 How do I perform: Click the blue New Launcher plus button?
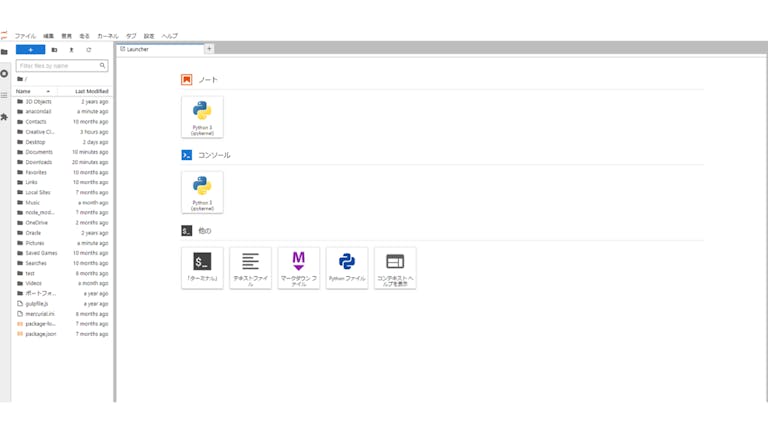pos(30,49)
